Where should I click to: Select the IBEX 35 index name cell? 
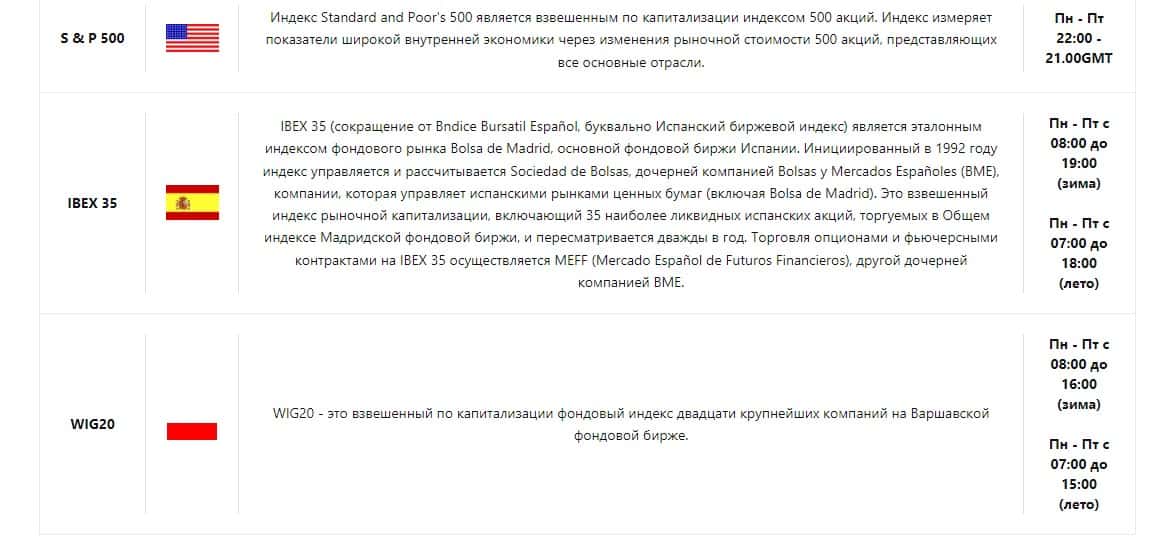click(92, 203)
